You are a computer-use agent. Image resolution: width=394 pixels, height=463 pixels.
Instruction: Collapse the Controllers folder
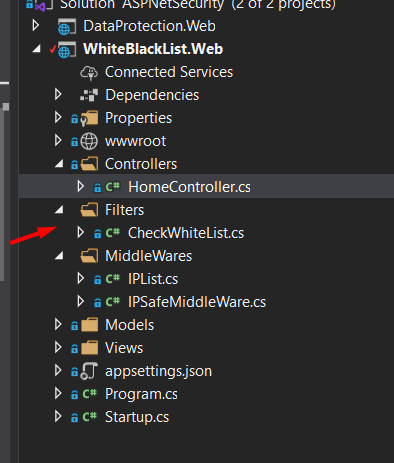point(59,163)
